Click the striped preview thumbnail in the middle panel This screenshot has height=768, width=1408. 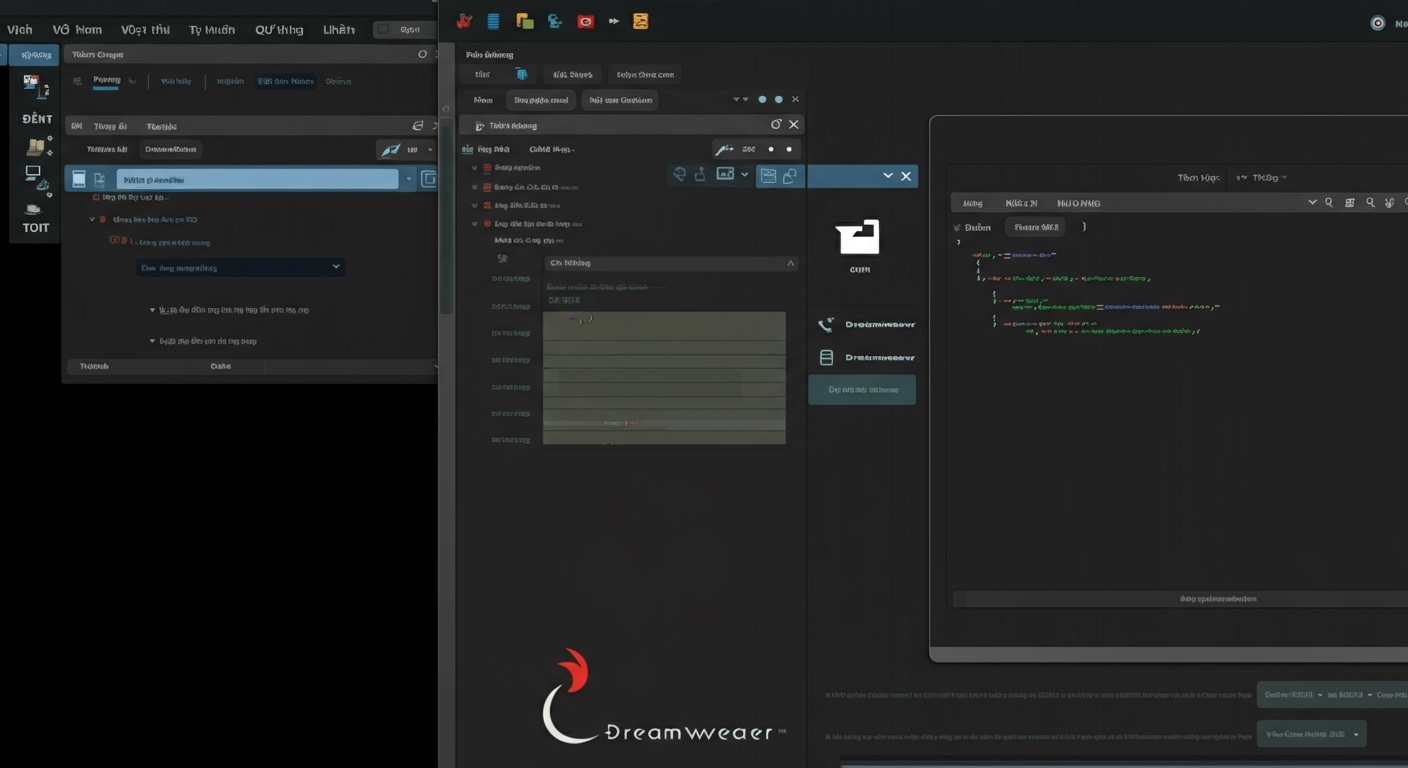[x=664, y=378]
